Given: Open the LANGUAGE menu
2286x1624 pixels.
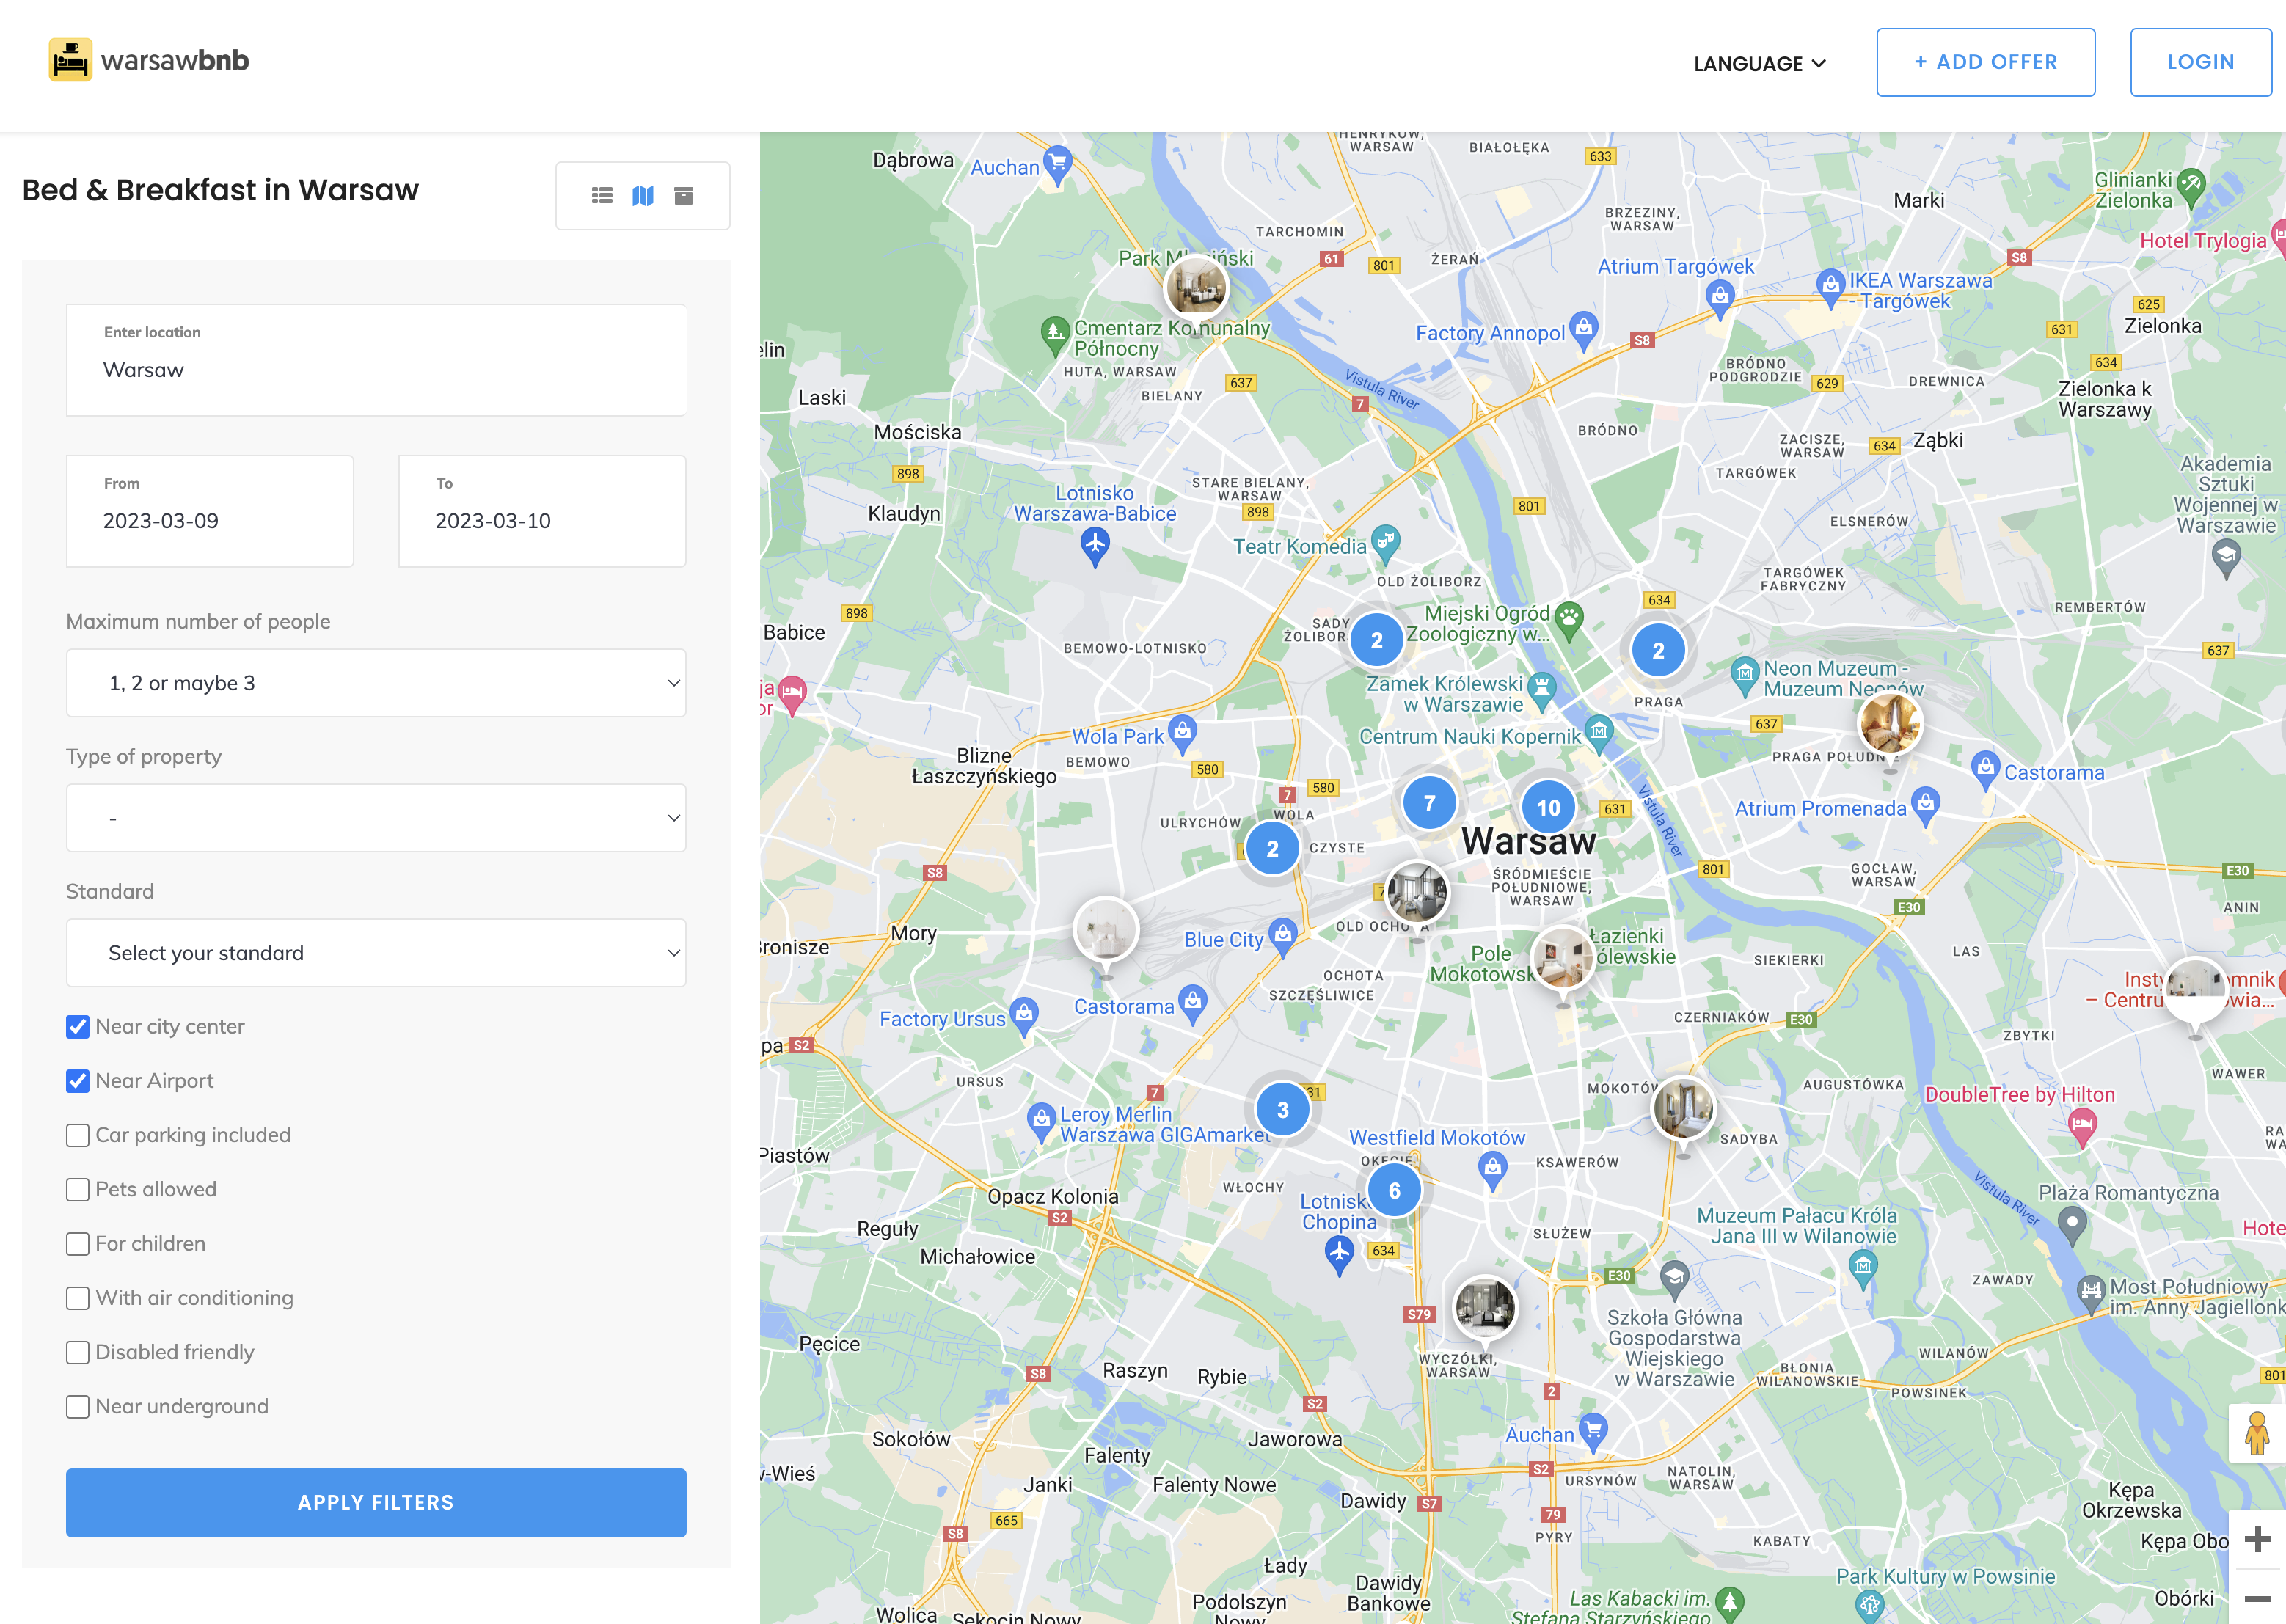Looking at the screenshot, I should click(1759, 63).
